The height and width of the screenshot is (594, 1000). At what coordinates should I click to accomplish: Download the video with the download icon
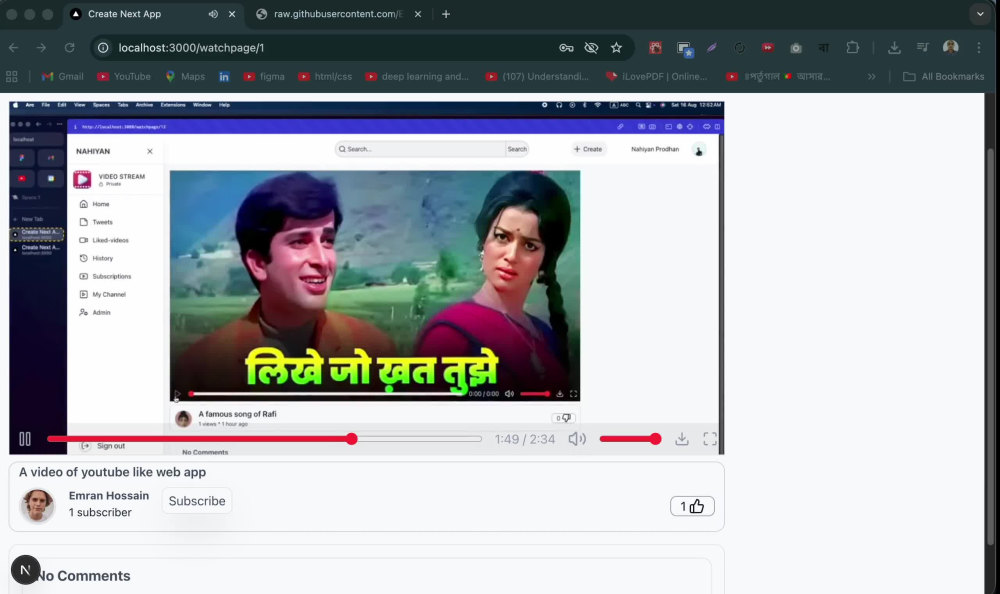[682, 439]
